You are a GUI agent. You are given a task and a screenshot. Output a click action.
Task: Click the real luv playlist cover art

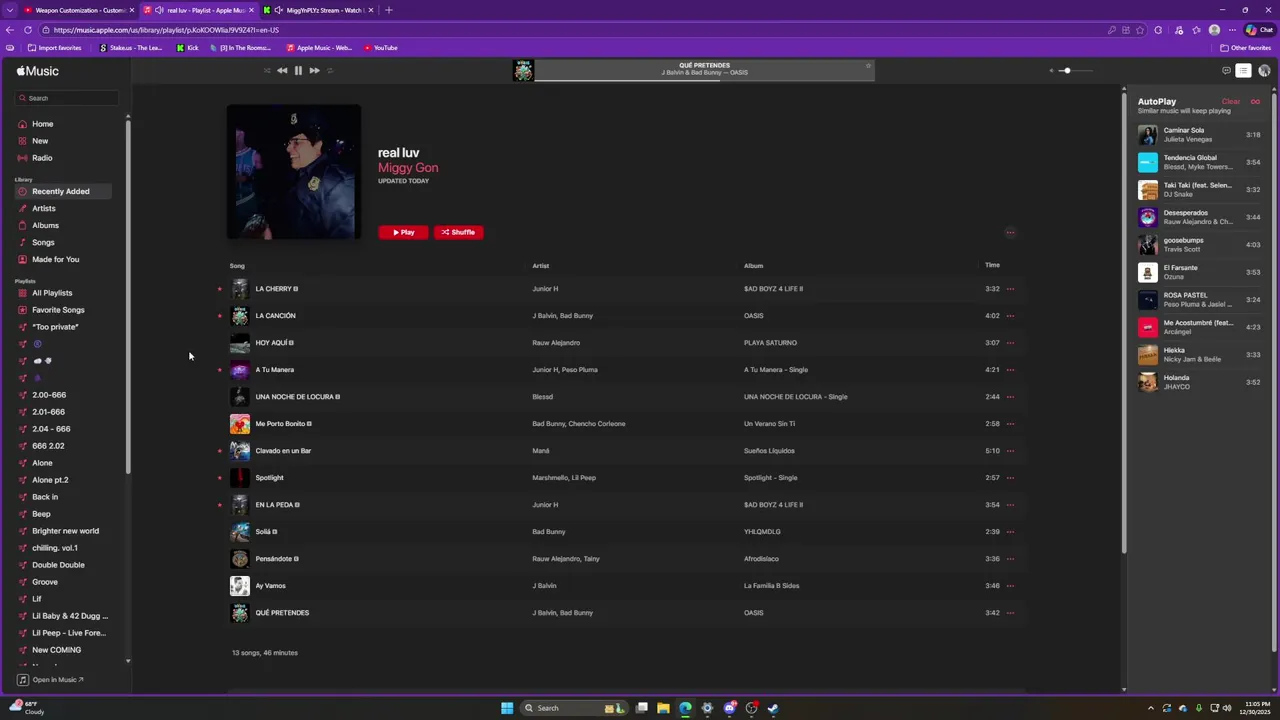click(x=294, y=172)
